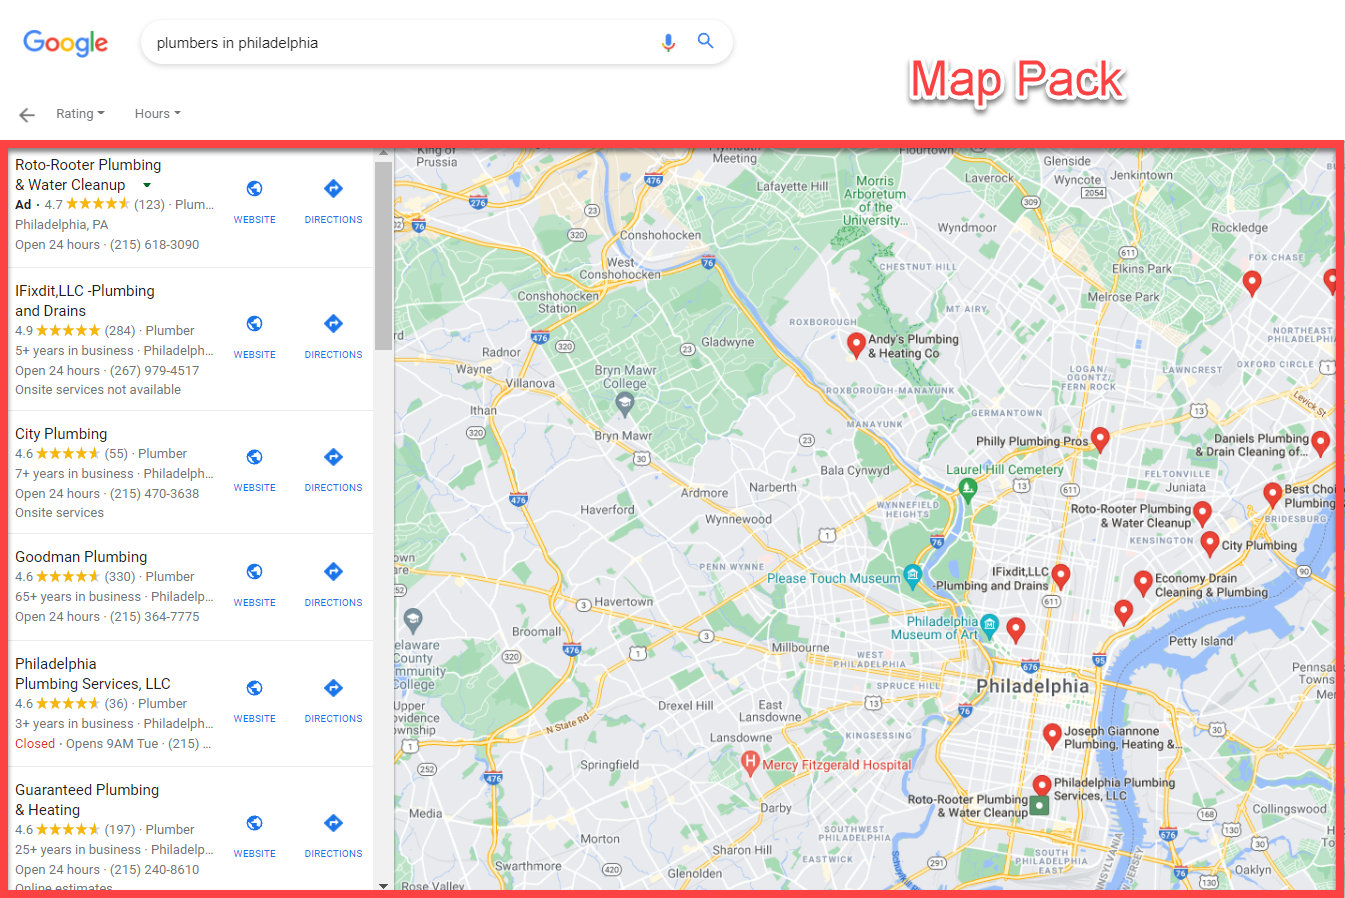Open Guaranteed Plumbing & Heating listing
The image size is (1345, 898).
click(87, 799)
